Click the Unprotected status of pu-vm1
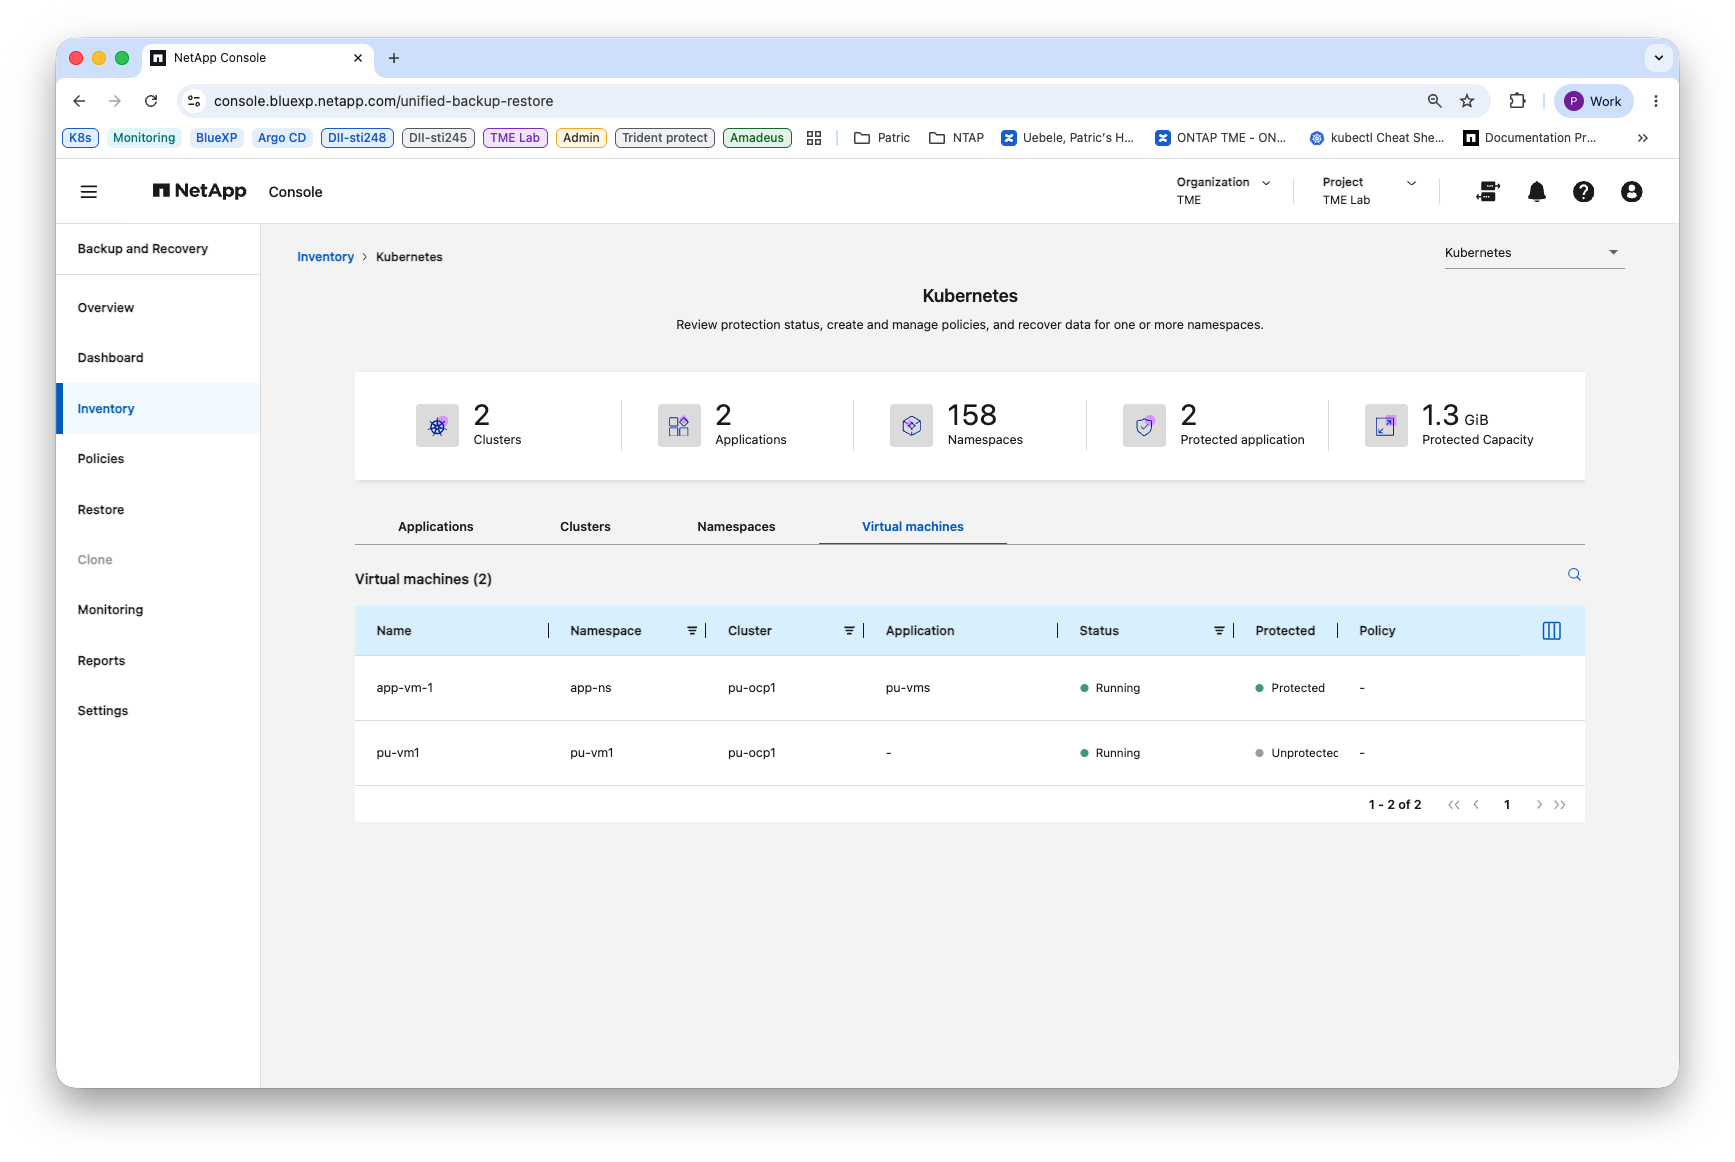 click(1297, 753)
